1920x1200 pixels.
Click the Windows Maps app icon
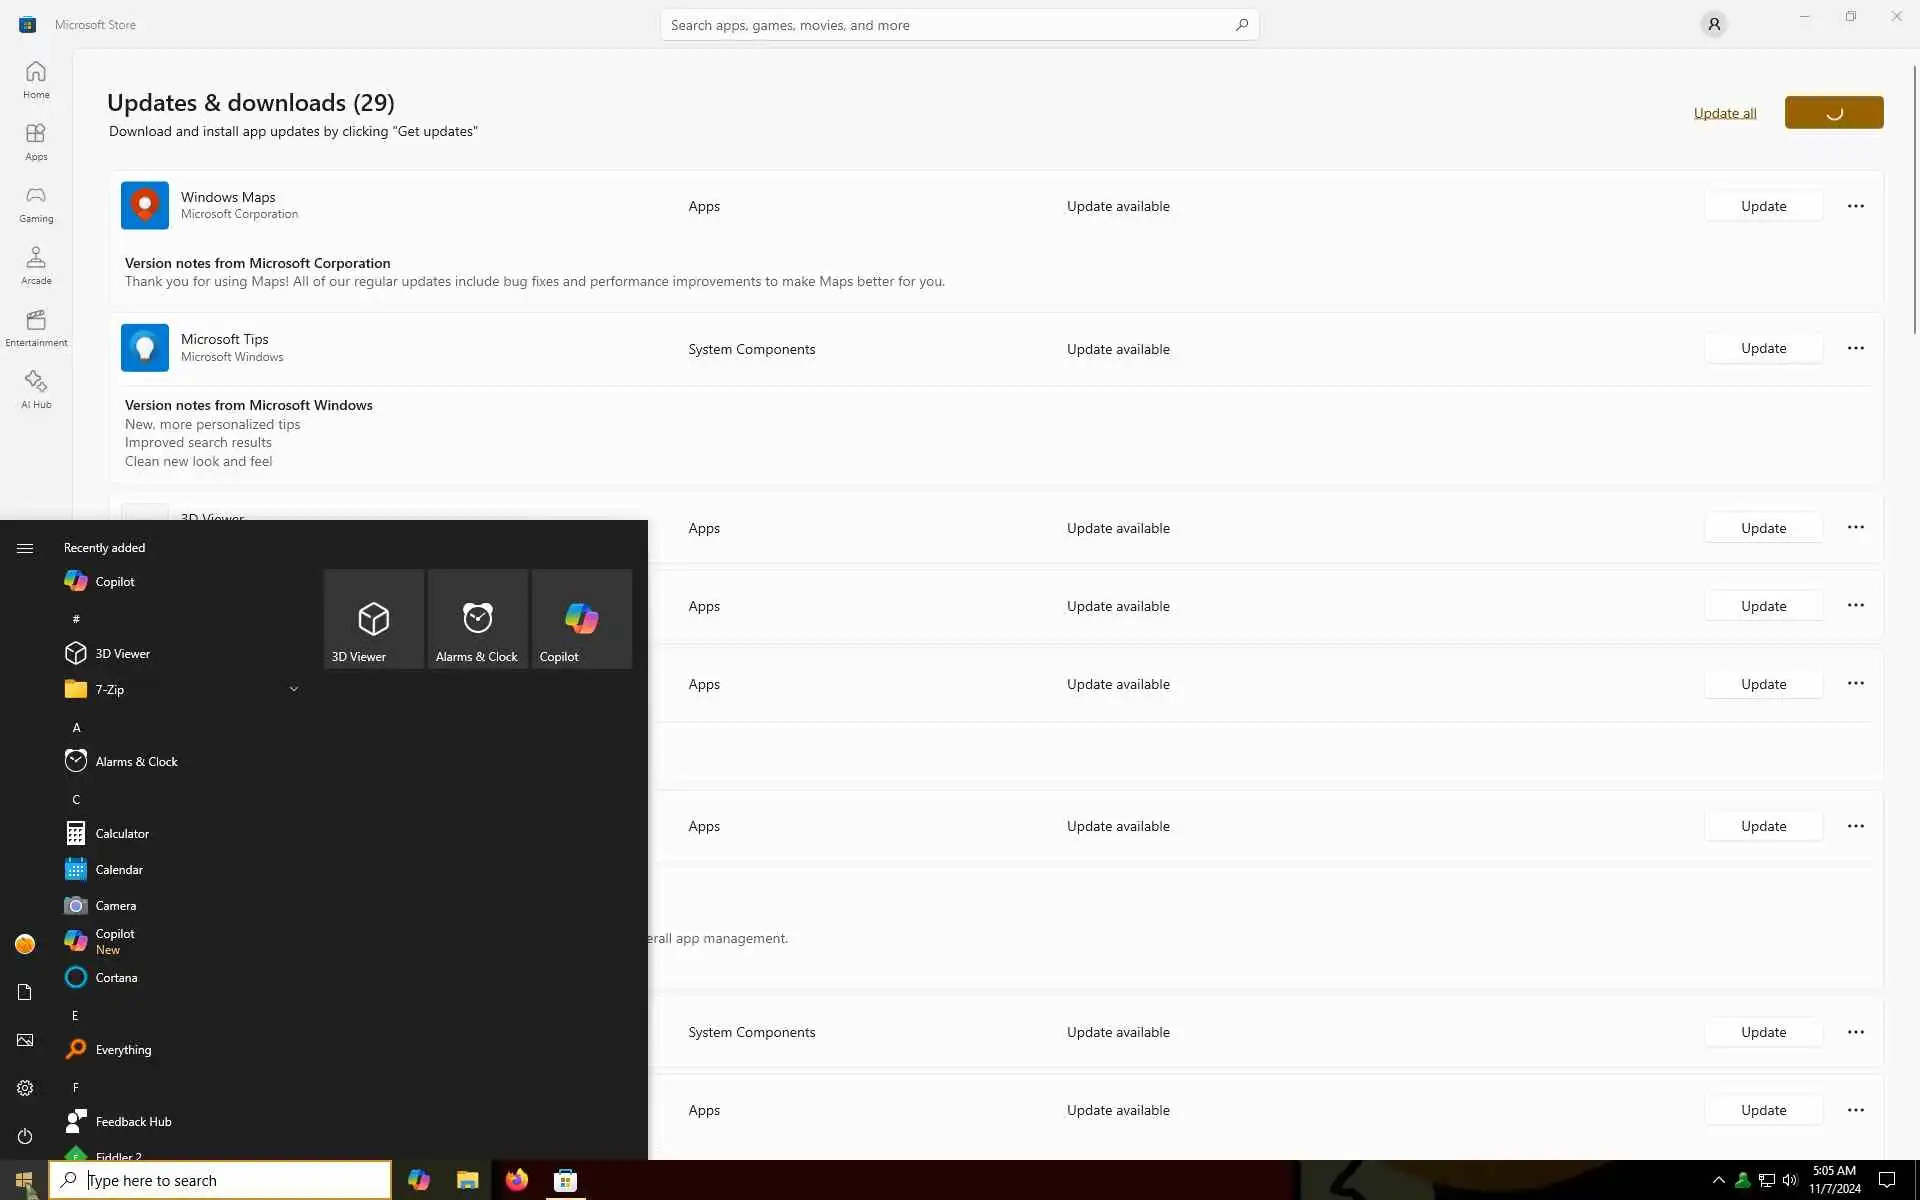[x=145, y=206]
